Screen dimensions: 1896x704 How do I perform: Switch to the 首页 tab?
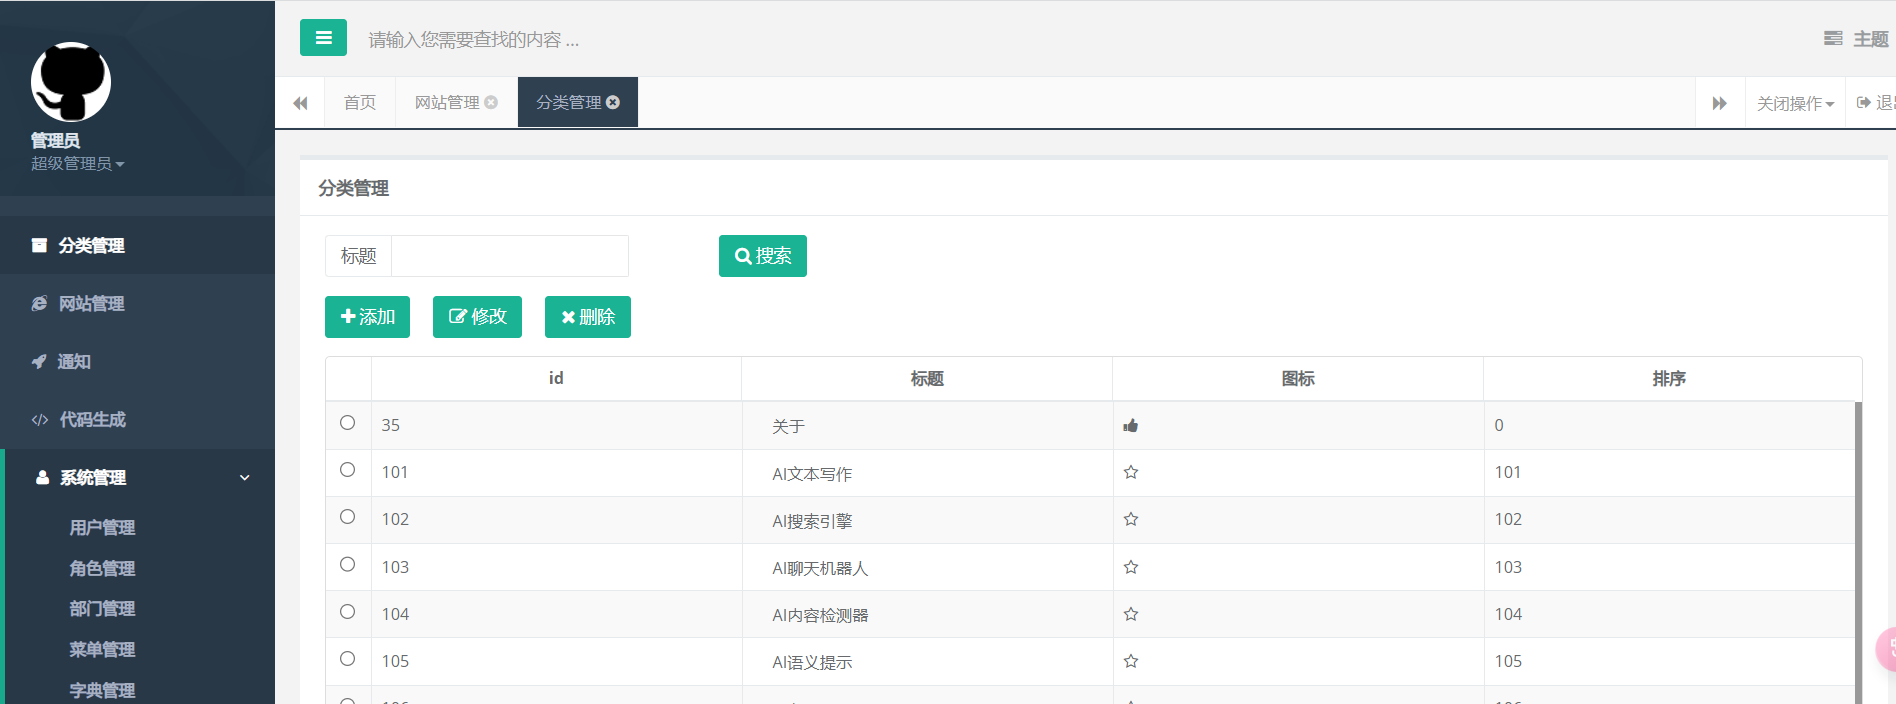click(x=360, y=103)
